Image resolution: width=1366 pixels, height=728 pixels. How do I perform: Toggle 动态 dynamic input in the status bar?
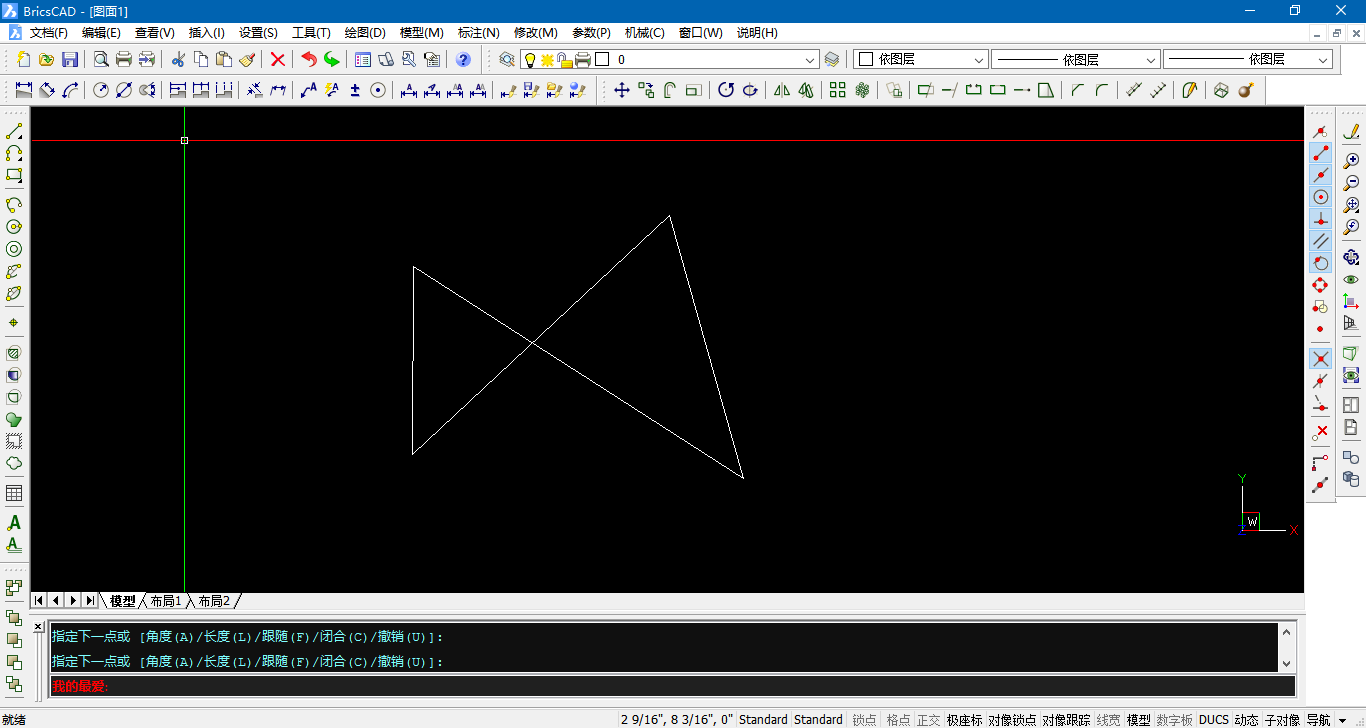point(1246,720)
